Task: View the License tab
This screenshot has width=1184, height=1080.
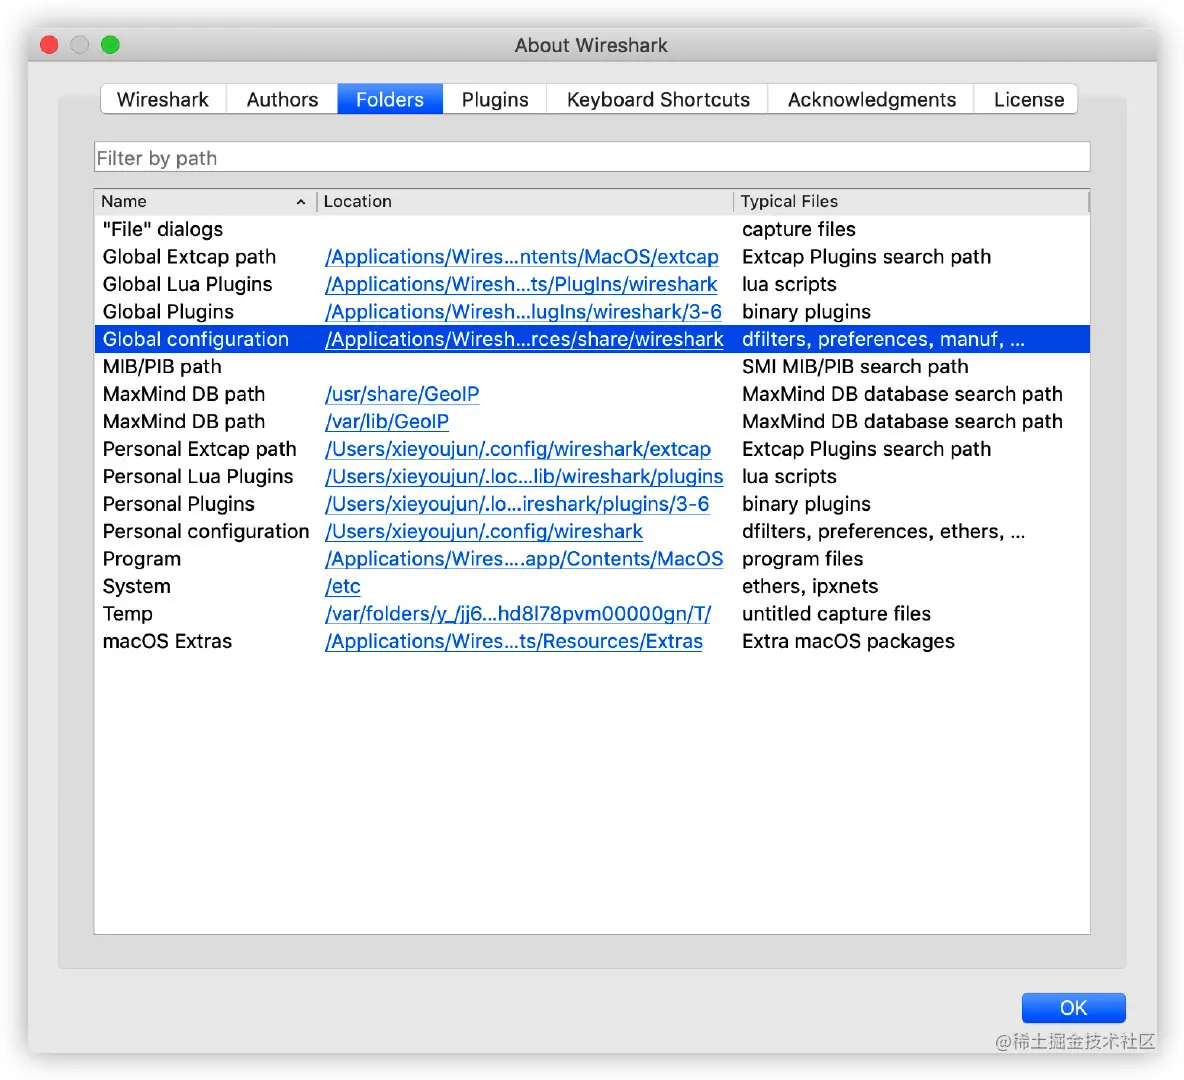Action: (x=1028, y=100)
